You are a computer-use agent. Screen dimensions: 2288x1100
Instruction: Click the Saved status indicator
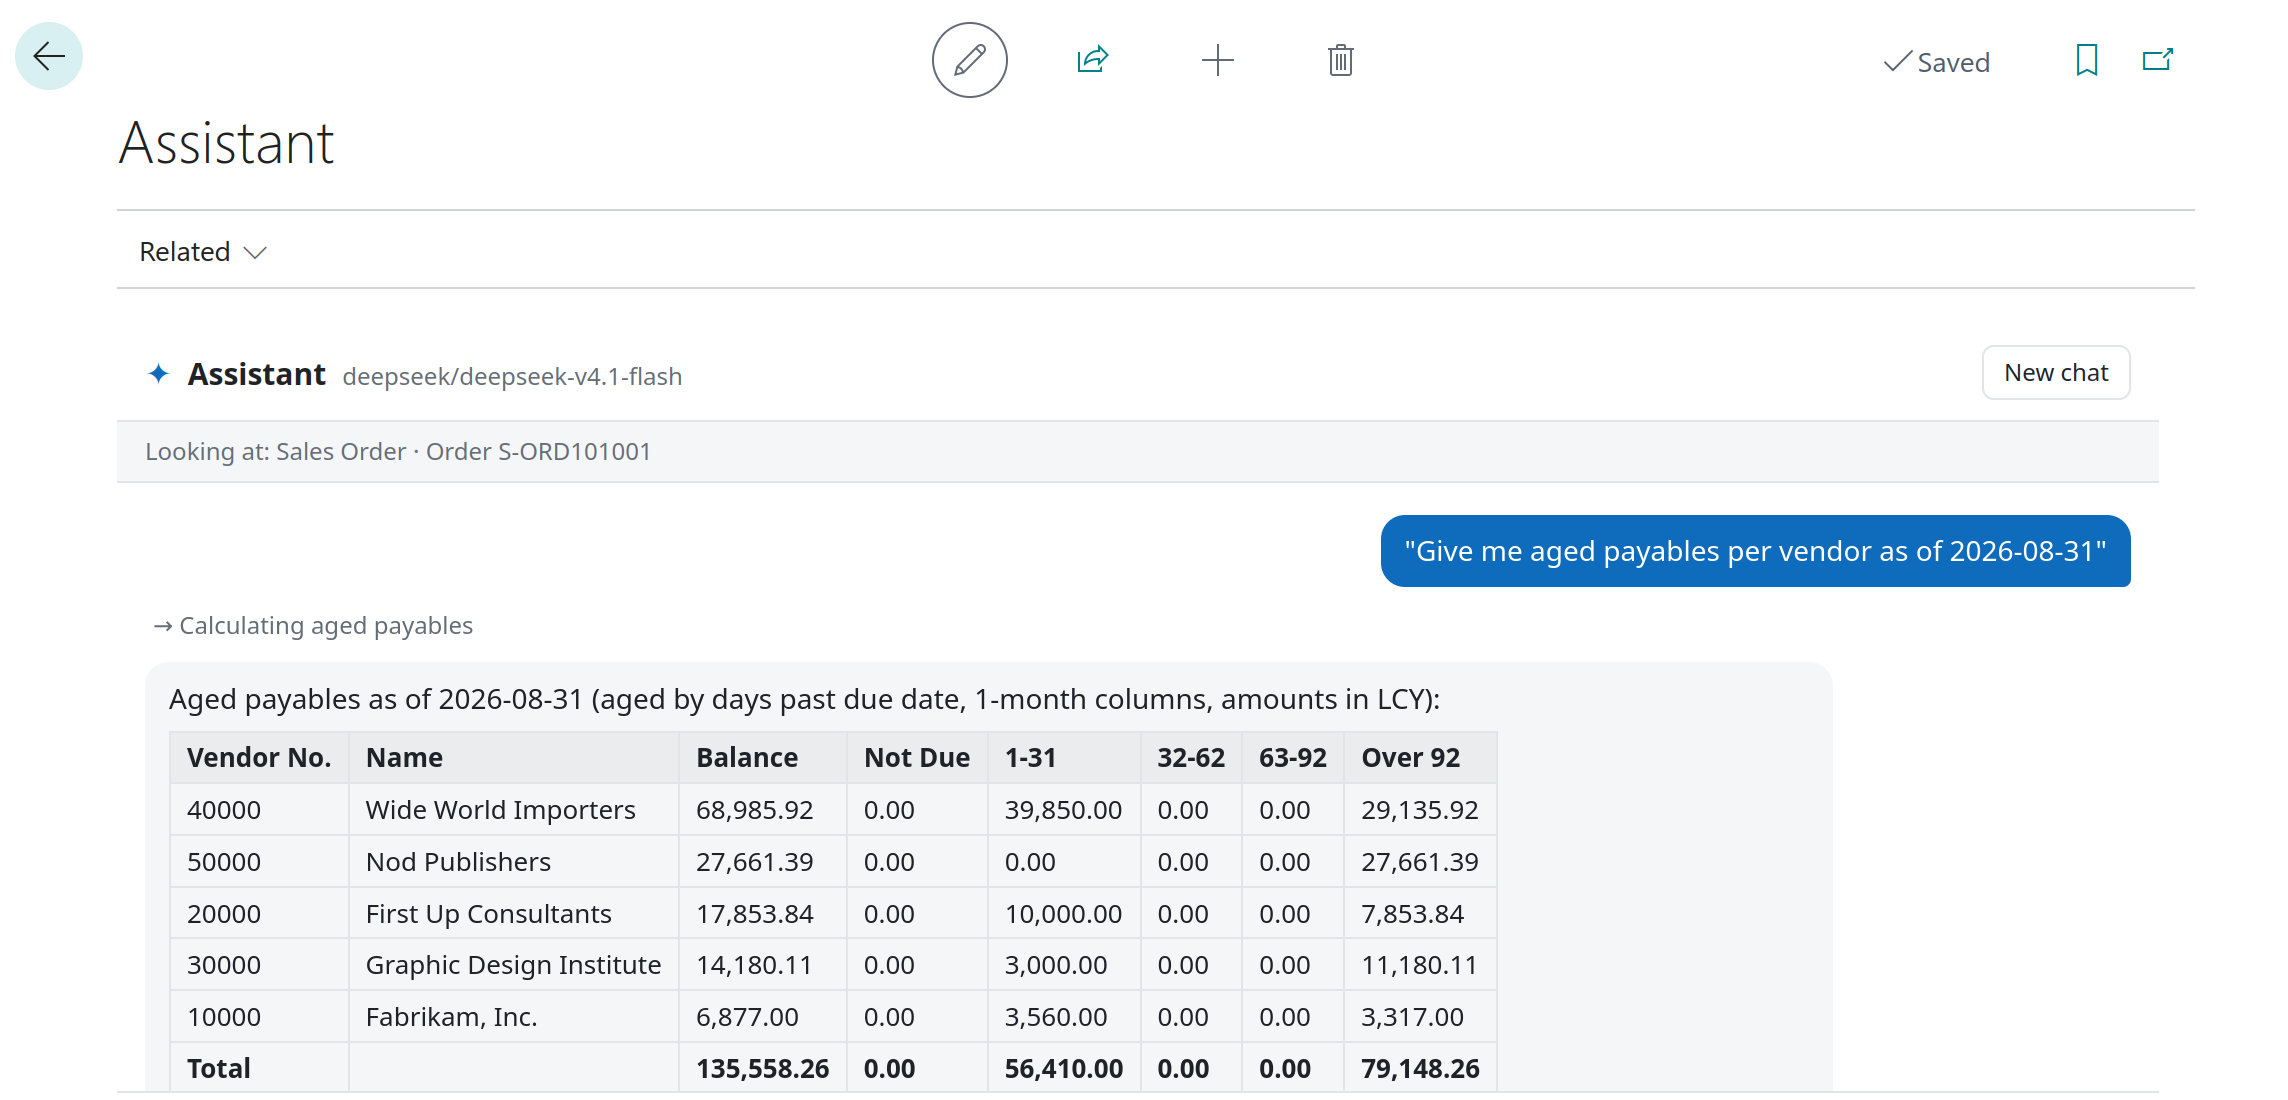(x=1937, y=62)
